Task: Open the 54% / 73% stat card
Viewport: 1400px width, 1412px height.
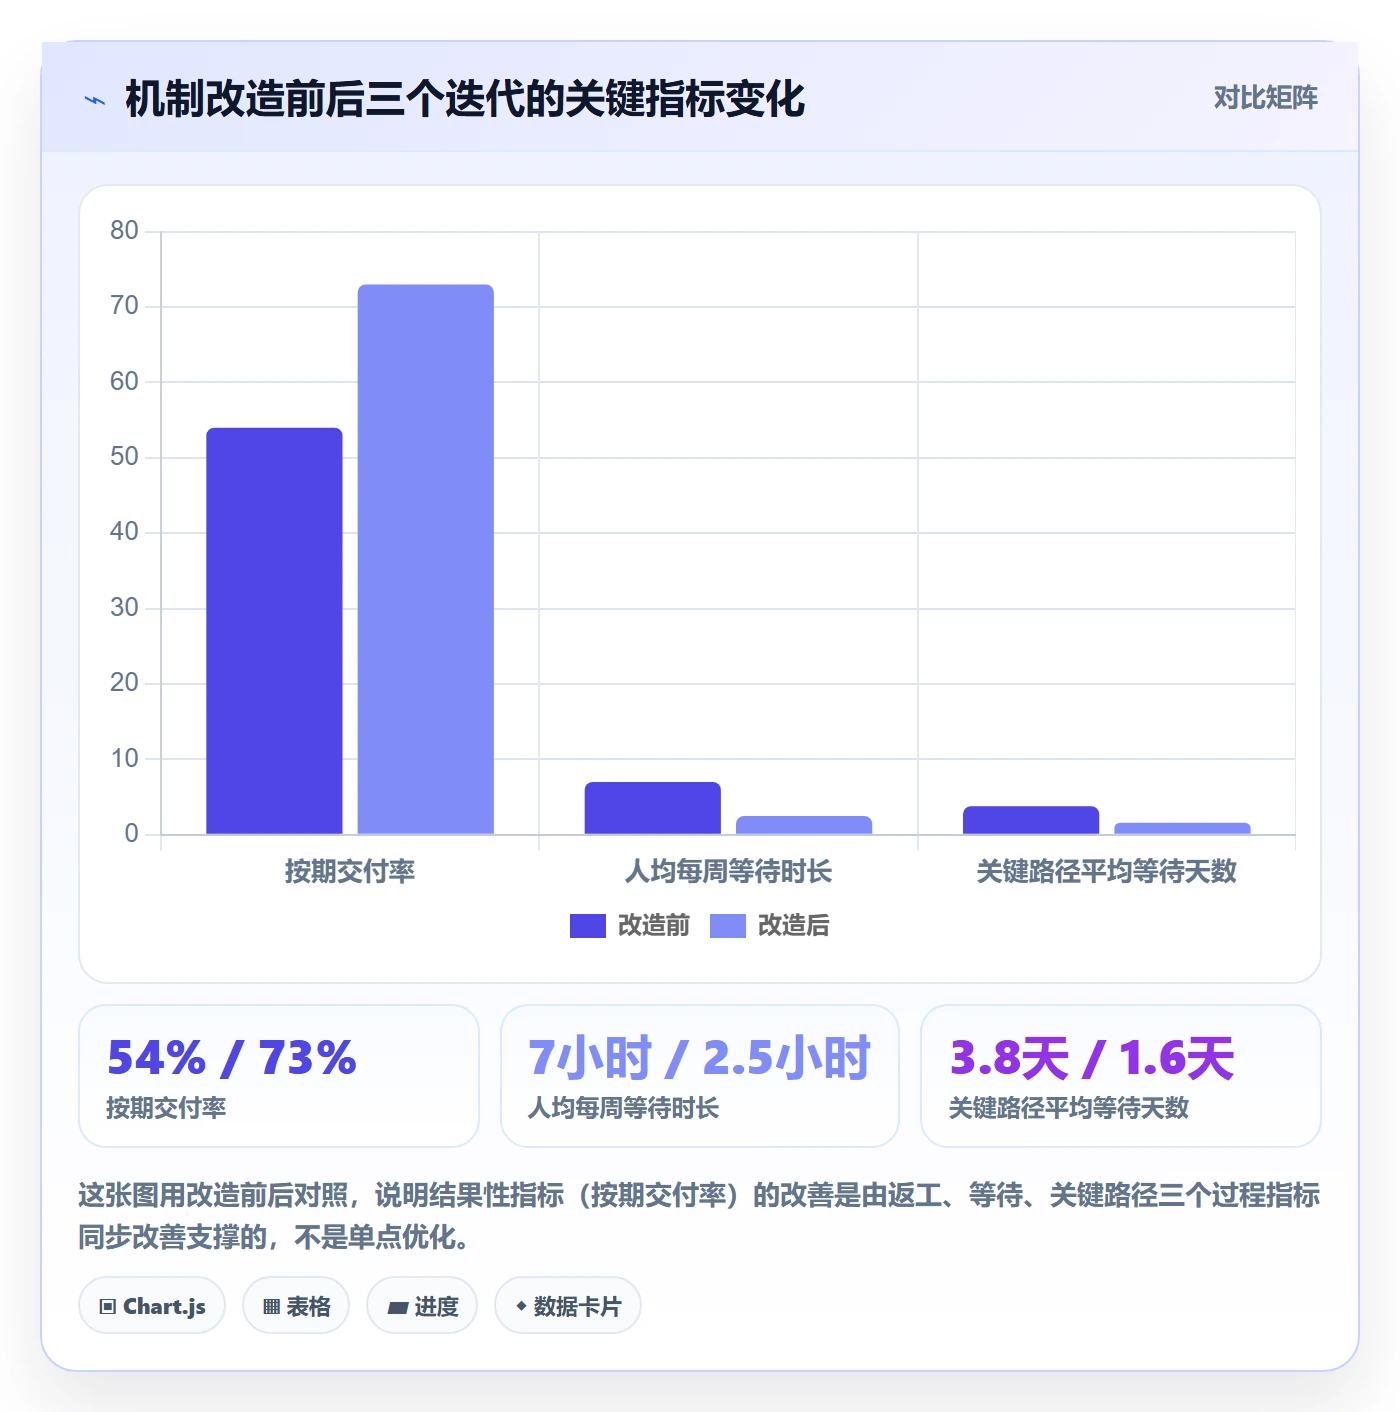Action: 279,1076
